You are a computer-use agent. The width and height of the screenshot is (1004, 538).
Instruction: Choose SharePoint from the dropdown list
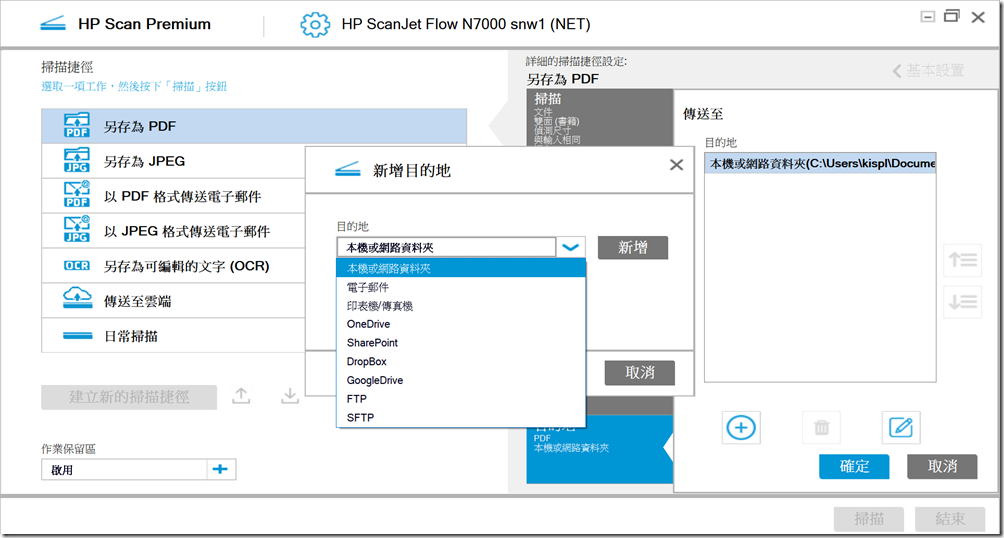[461, 343]
